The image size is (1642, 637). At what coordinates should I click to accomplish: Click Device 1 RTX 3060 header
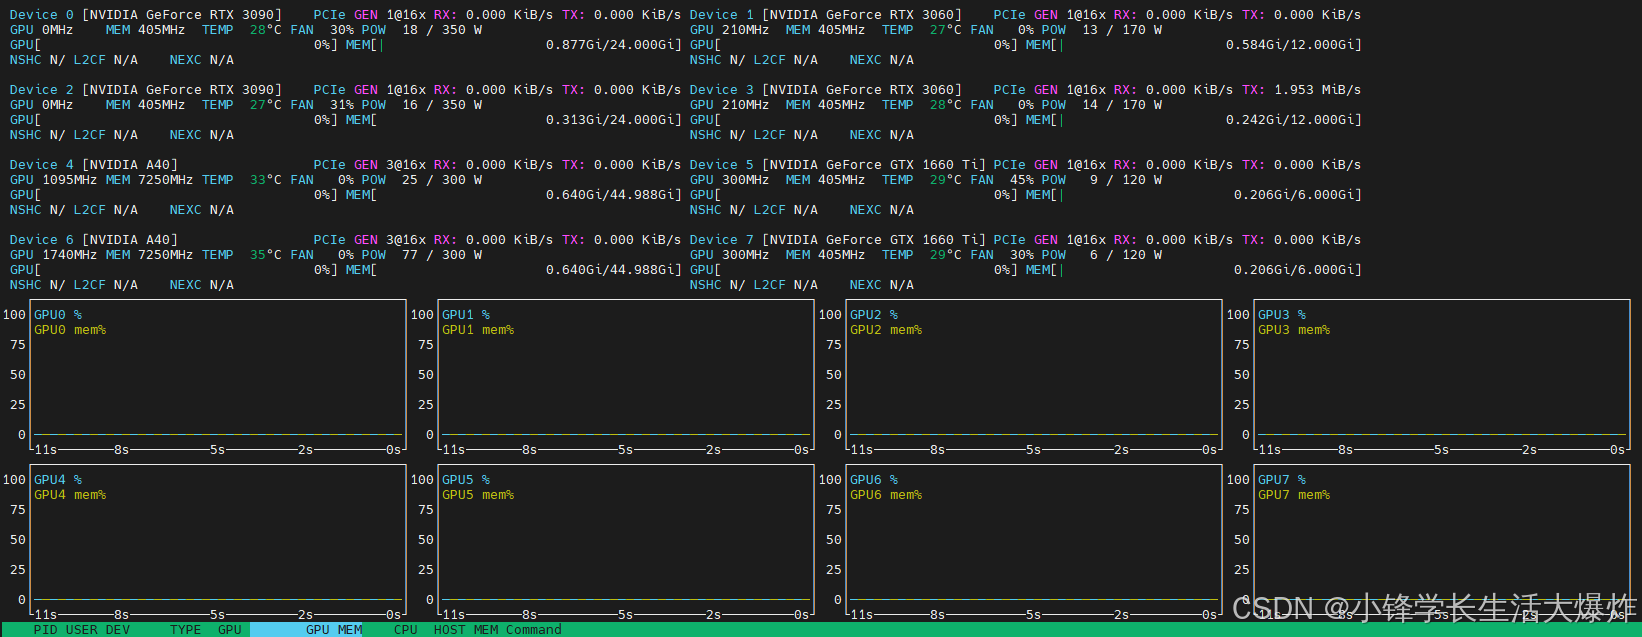pos(826,15)
